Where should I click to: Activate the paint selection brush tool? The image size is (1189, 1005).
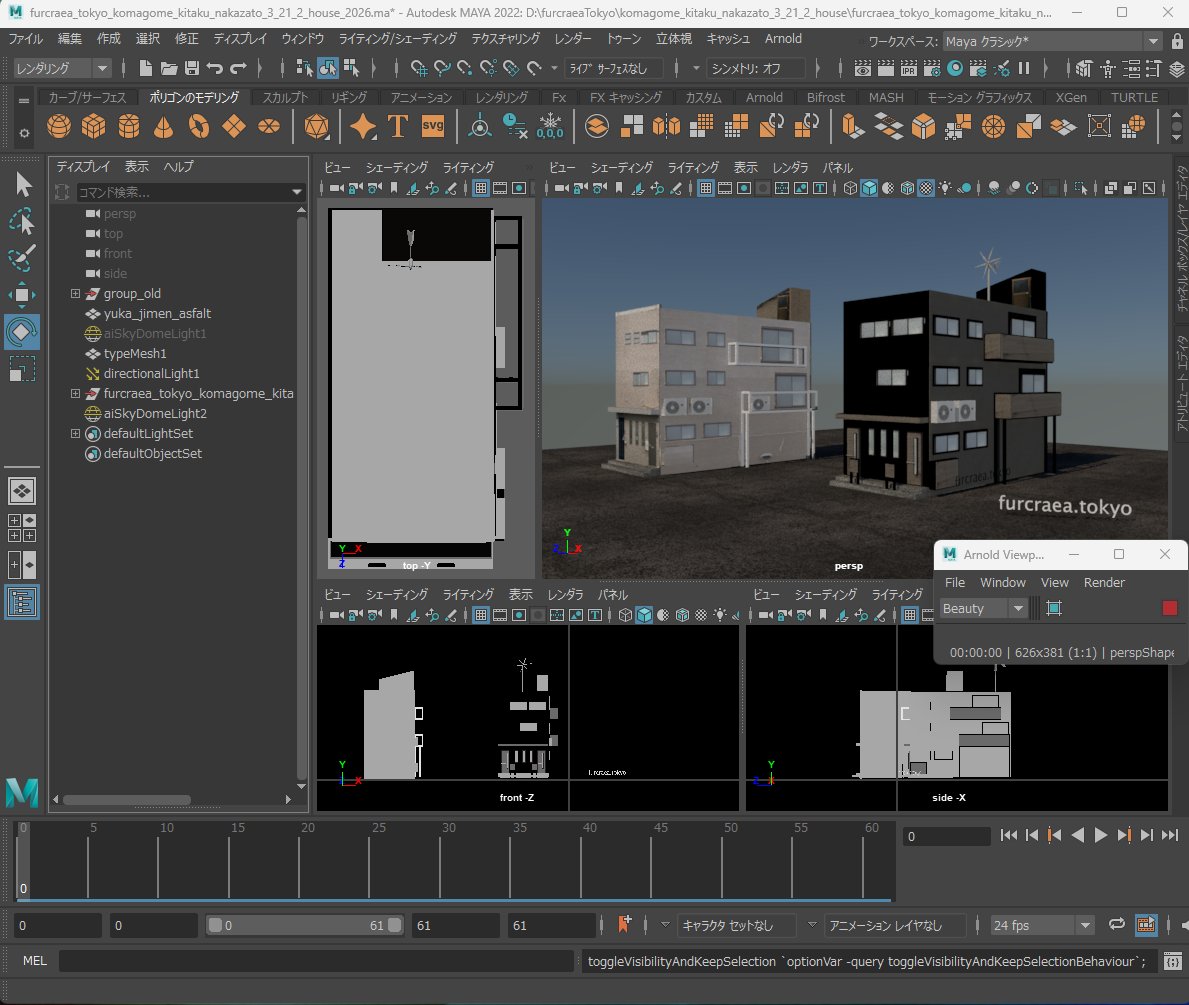pos(23,258)
